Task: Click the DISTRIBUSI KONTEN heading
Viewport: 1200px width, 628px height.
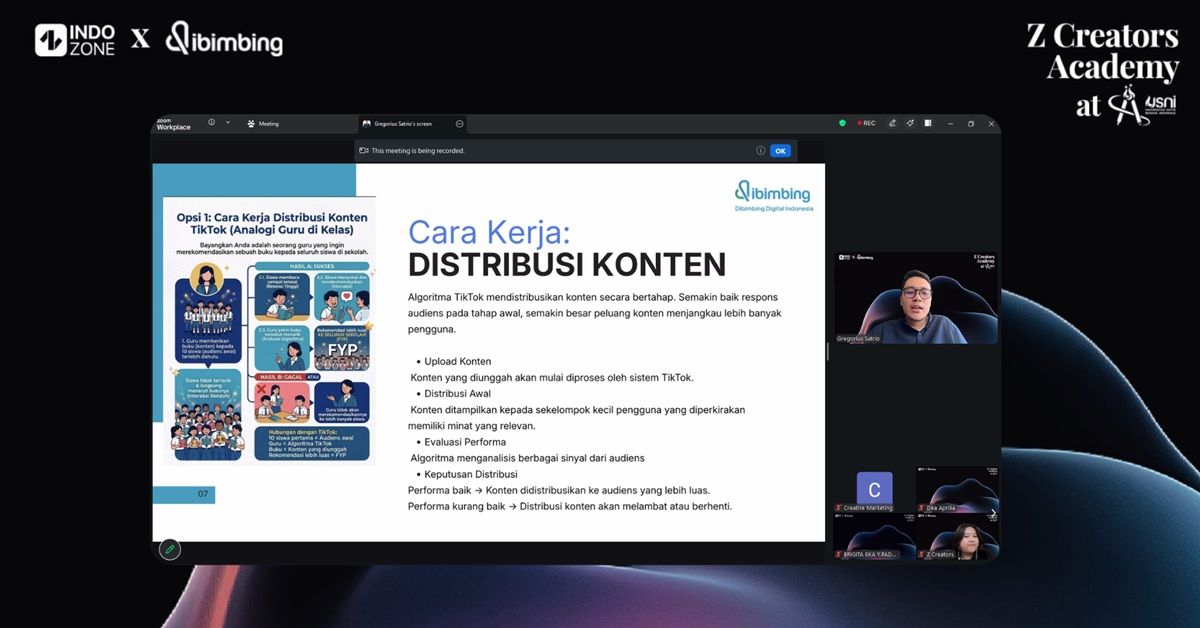Action: pos(567,265)
